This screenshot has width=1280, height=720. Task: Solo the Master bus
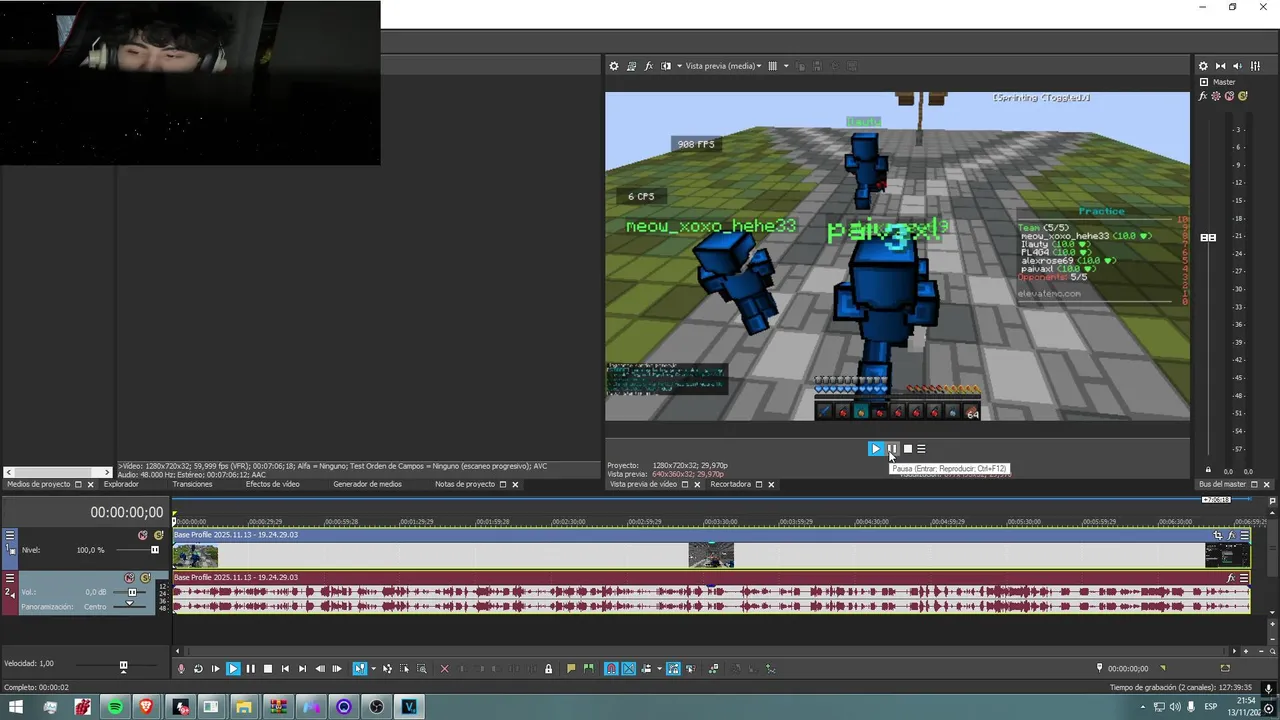[1243, 96]
